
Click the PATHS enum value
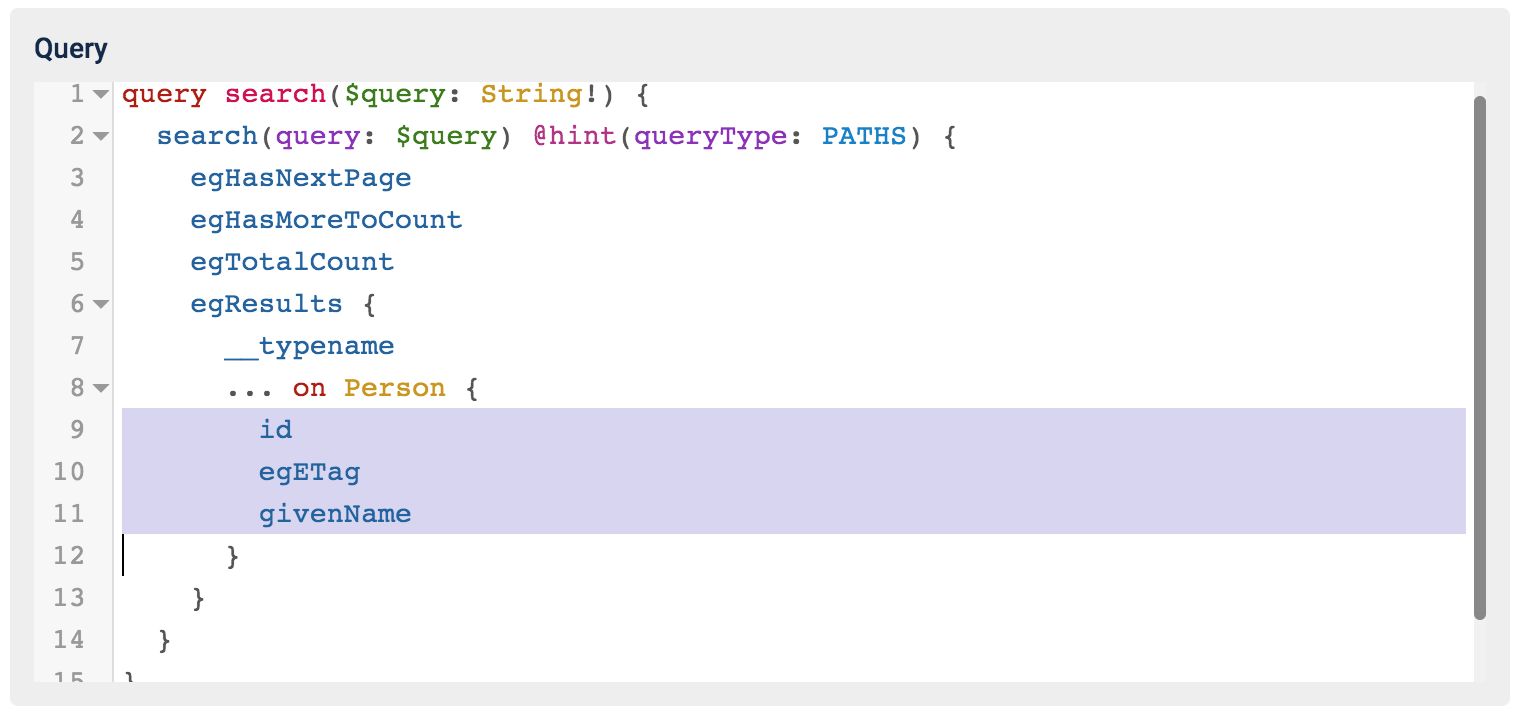(864, 137)
